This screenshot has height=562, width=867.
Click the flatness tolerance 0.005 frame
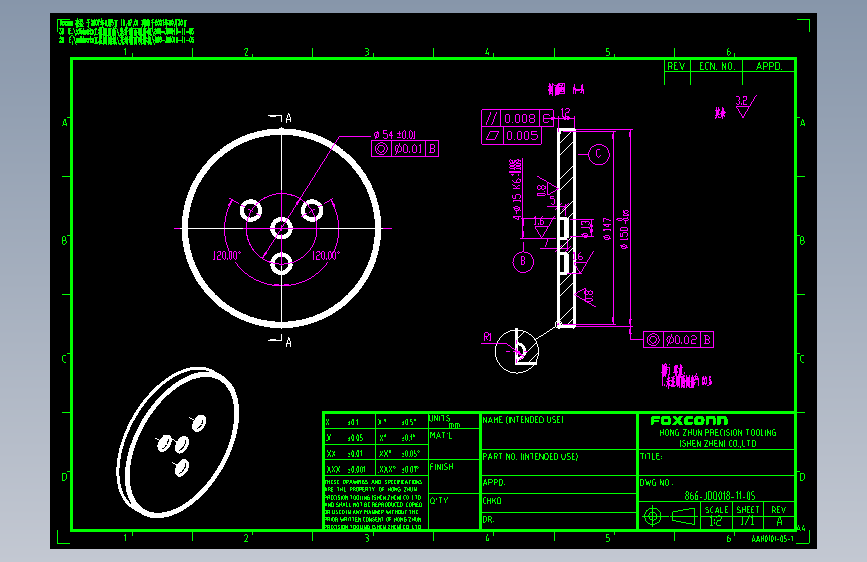[511, 136]
